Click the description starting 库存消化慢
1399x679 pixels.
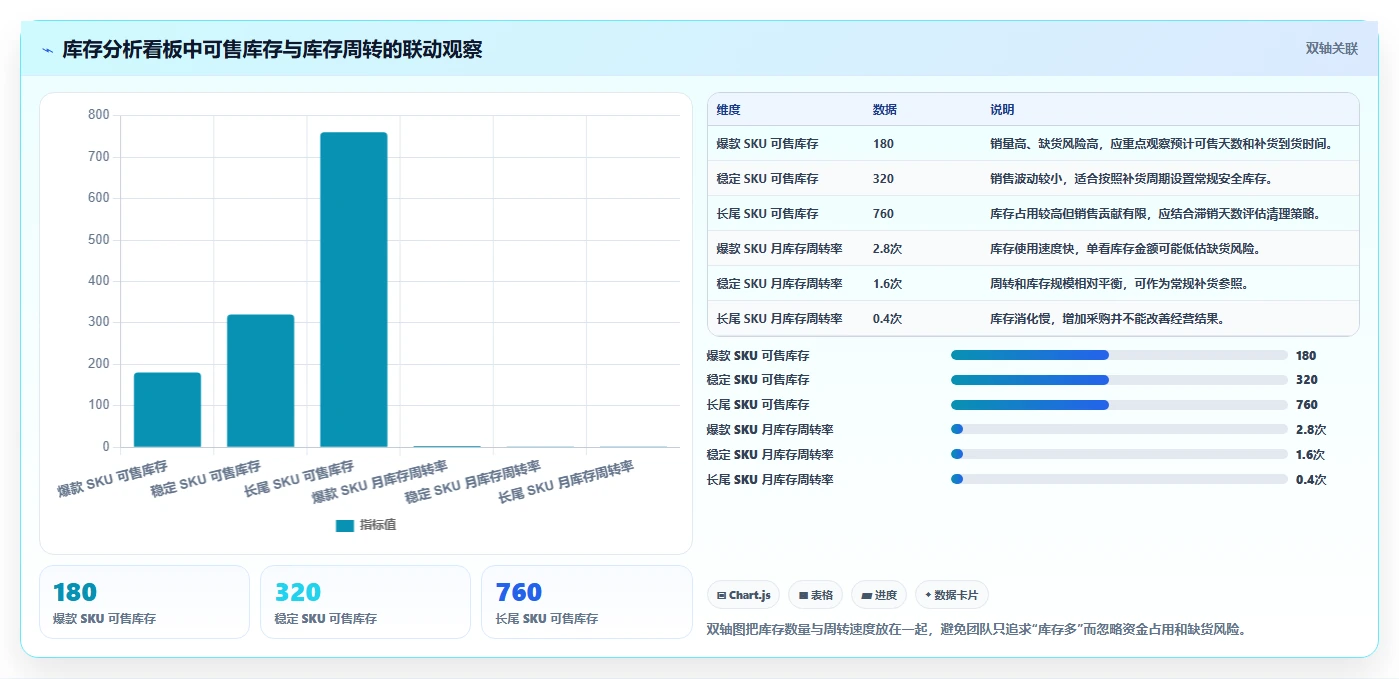1107,319
